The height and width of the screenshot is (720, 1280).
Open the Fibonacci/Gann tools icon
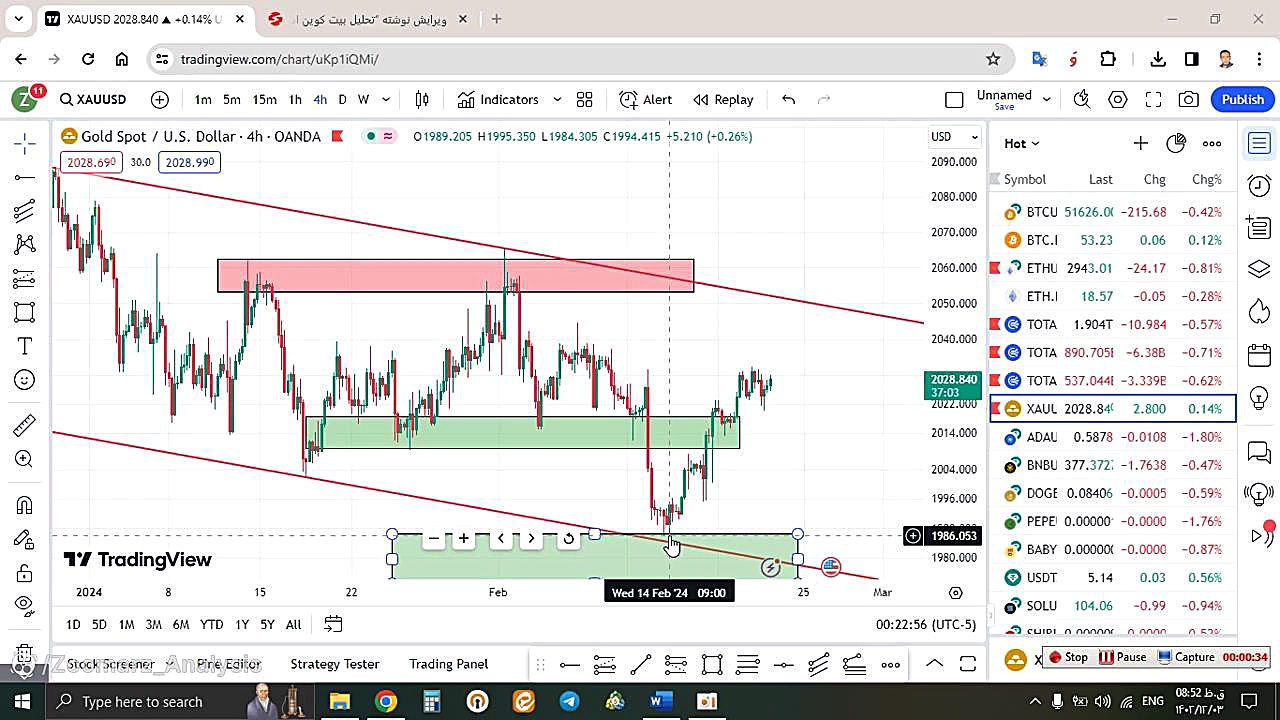(24, 211)
